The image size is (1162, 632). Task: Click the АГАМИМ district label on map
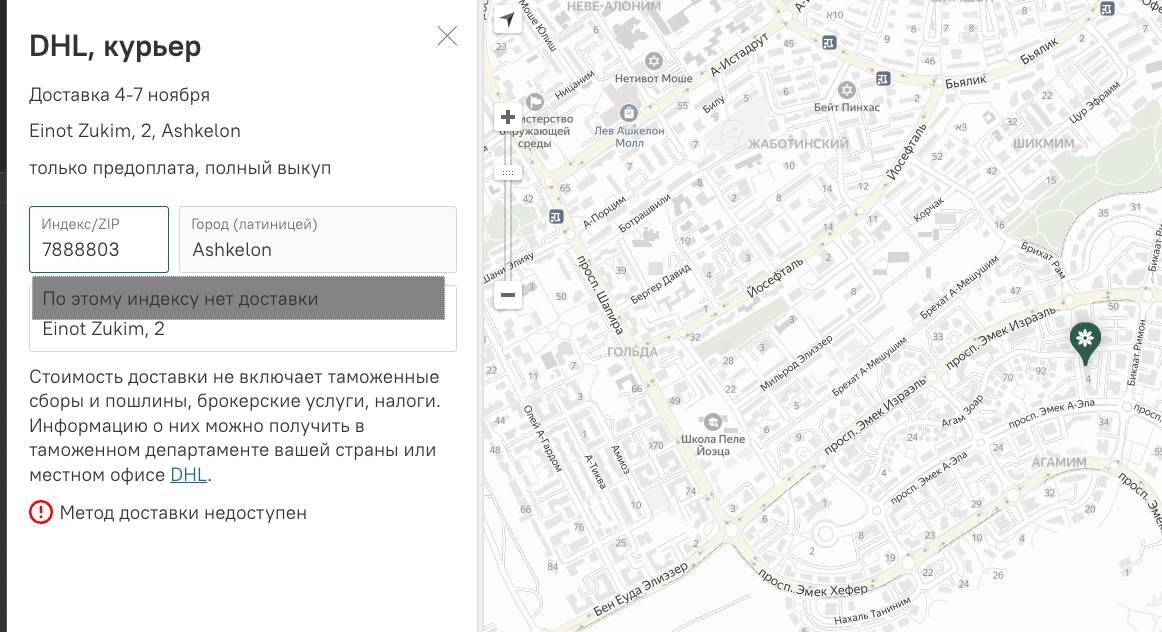pyautogui.click(x=1059, y=462)
